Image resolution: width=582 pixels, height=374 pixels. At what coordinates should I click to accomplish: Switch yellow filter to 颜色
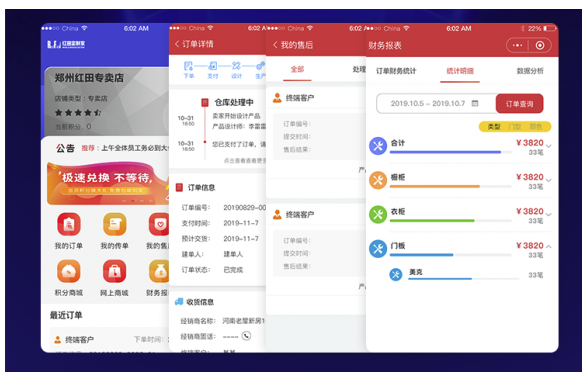[x=536, y=127]
